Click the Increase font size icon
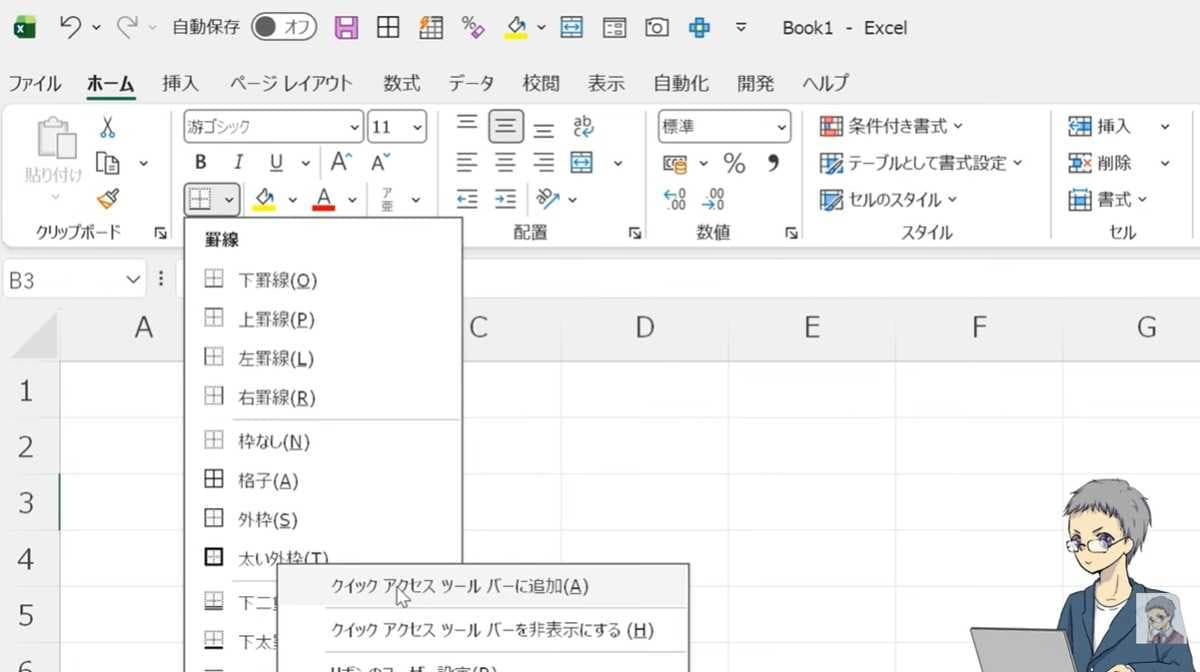Viewport: 1200px width, 672px height. (341, 162)
